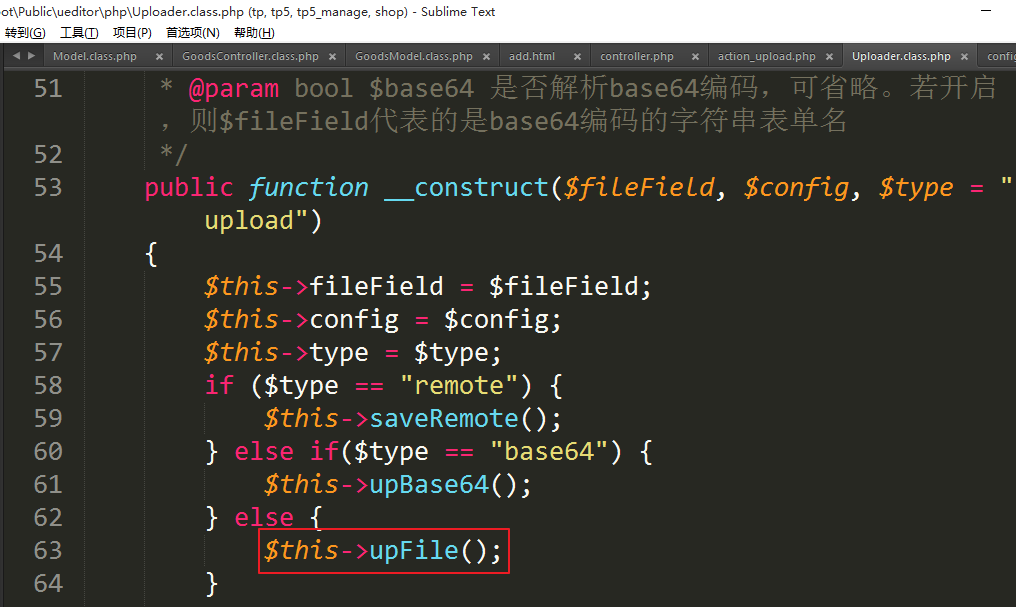Viewport: 1016px width, 607px height.
Task: Place the cursor on the upFile() call
Action: [414, 551]
